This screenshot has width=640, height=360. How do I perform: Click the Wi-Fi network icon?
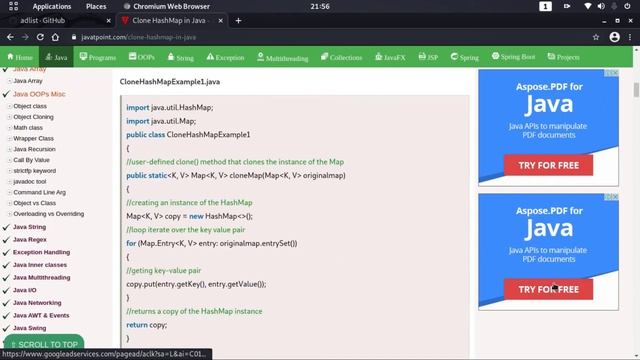[x=587, y=6]
